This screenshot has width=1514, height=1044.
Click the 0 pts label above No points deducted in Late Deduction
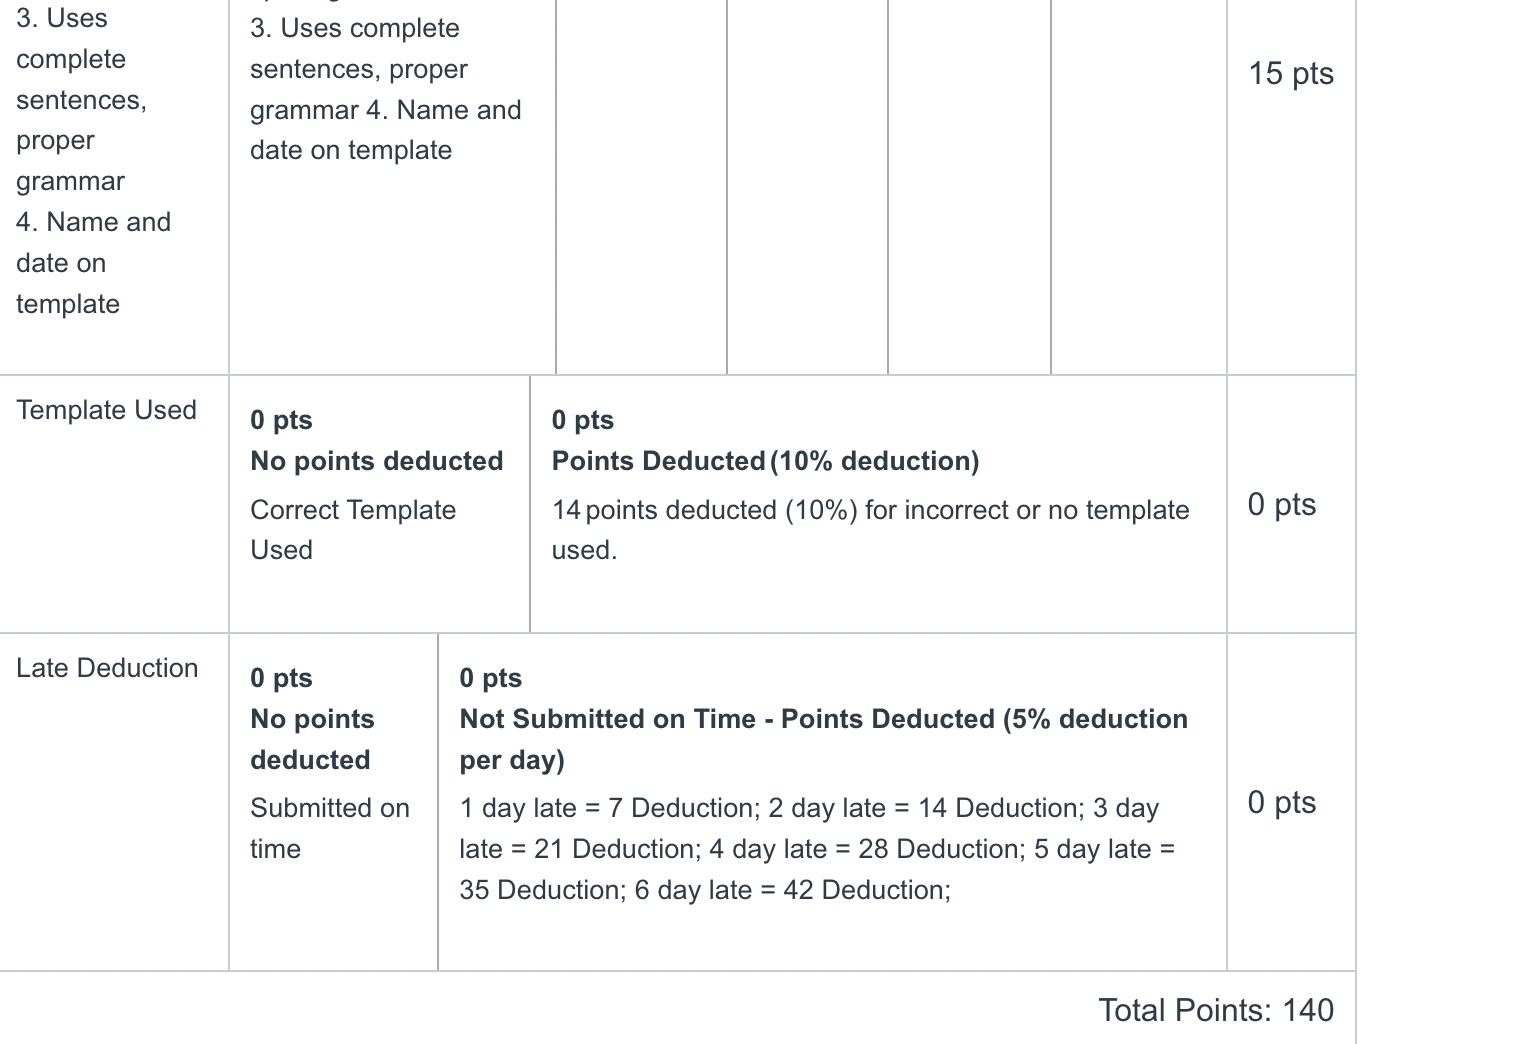point(281,678)
